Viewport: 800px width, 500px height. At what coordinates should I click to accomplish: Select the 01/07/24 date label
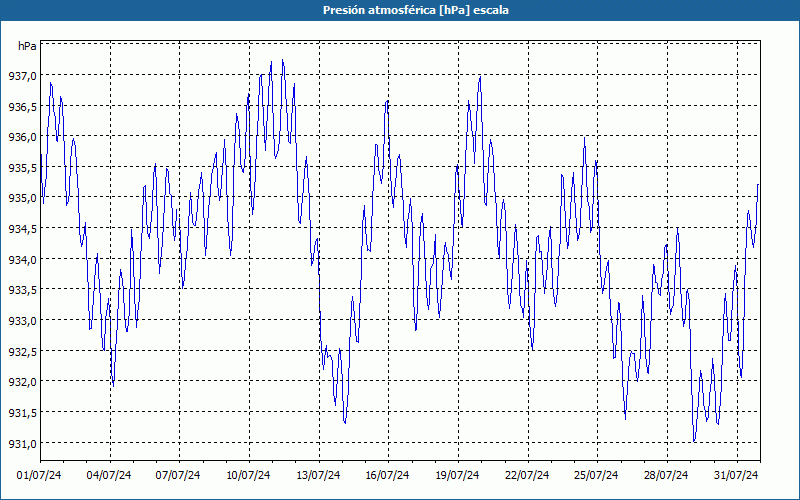[x=39, y=475]
